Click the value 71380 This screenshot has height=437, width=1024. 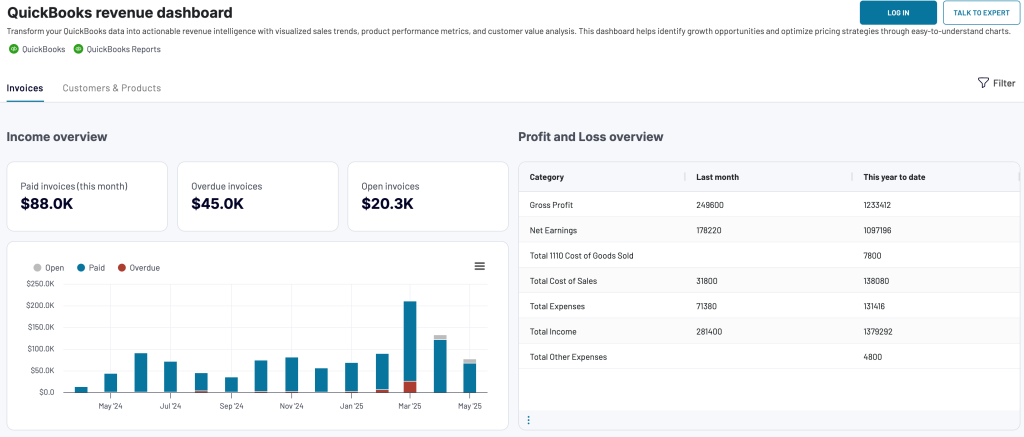707,306
